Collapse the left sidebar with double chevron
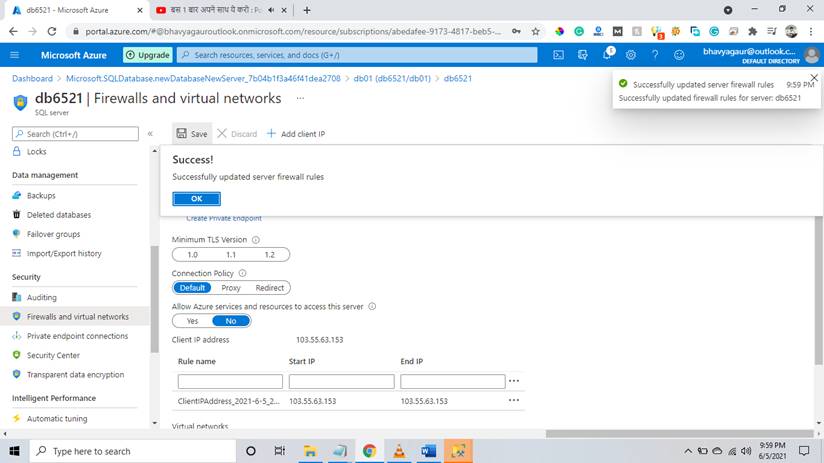This screenshot has width=824, height=463. 150,133
